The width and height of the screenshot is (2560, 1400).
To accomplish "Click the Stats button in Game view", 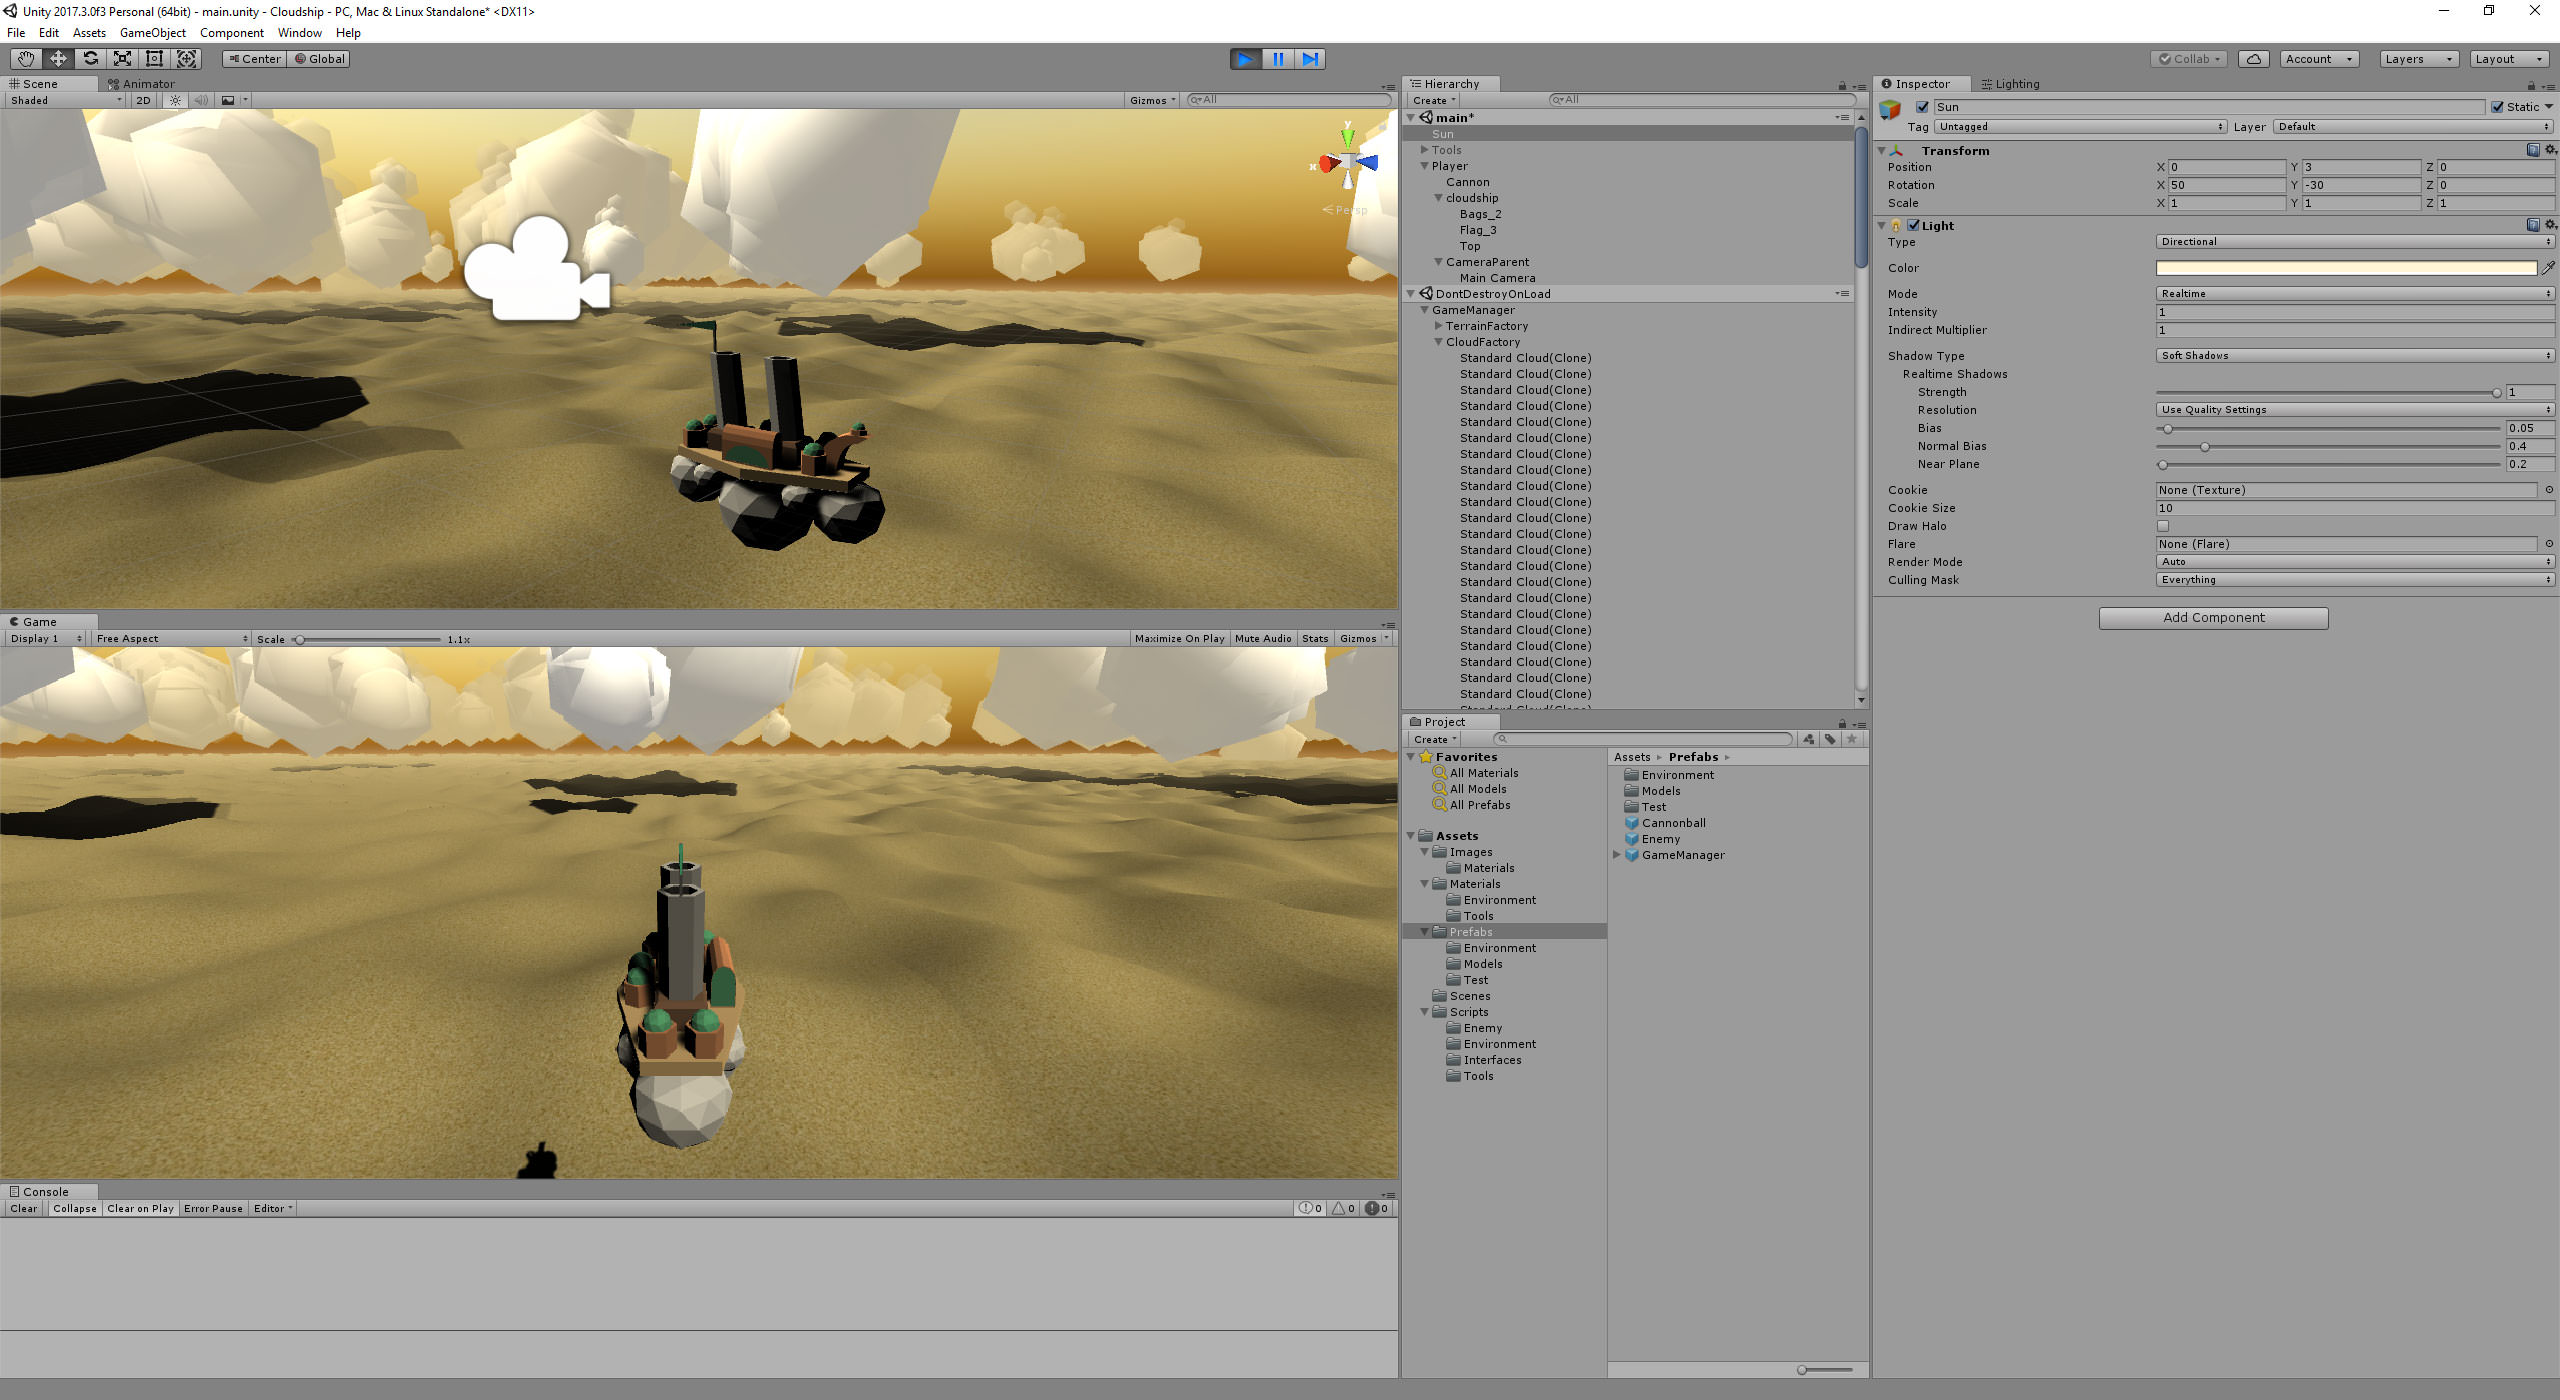I will [x=1315, y=639].
